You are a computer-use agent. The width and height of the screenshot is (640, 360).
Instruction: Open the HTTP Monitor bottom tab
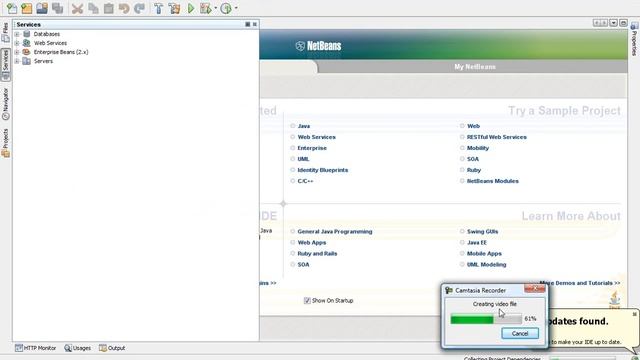(x=36, y=348)
